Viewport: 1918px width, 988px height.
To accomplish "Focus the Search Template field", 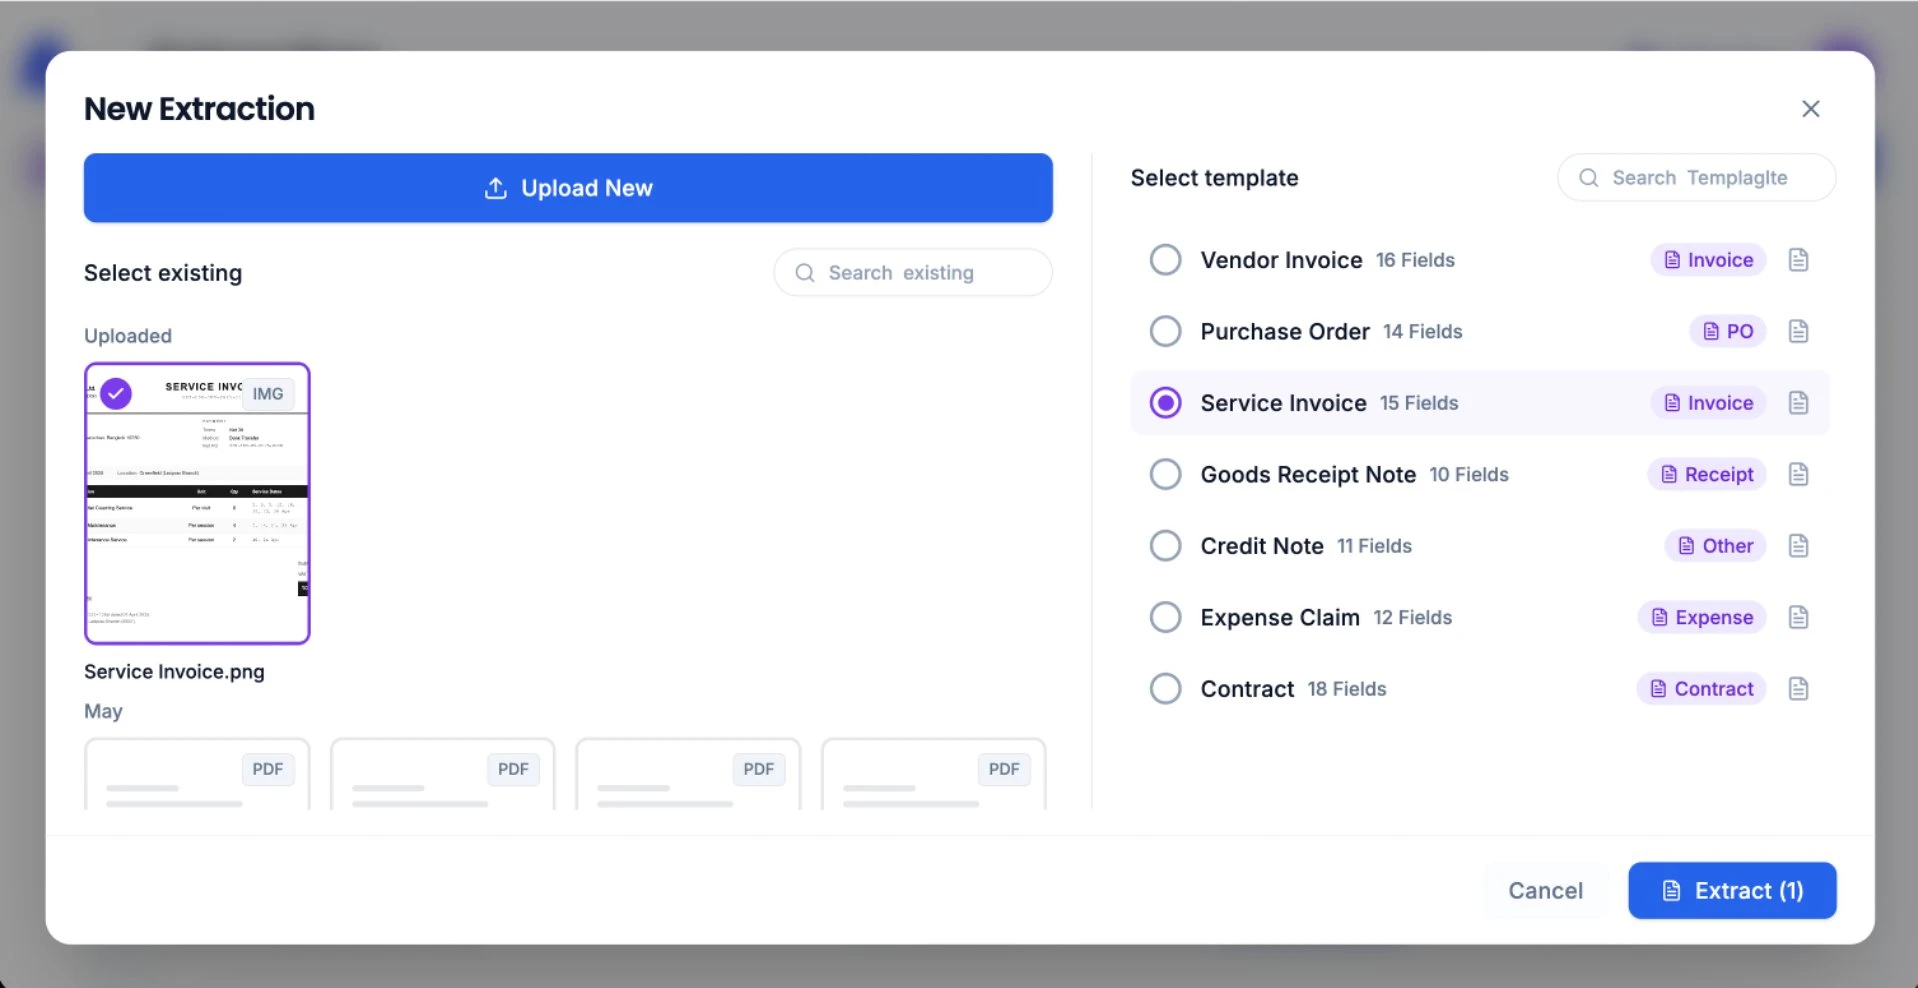I will click(x=1696, y=178).
